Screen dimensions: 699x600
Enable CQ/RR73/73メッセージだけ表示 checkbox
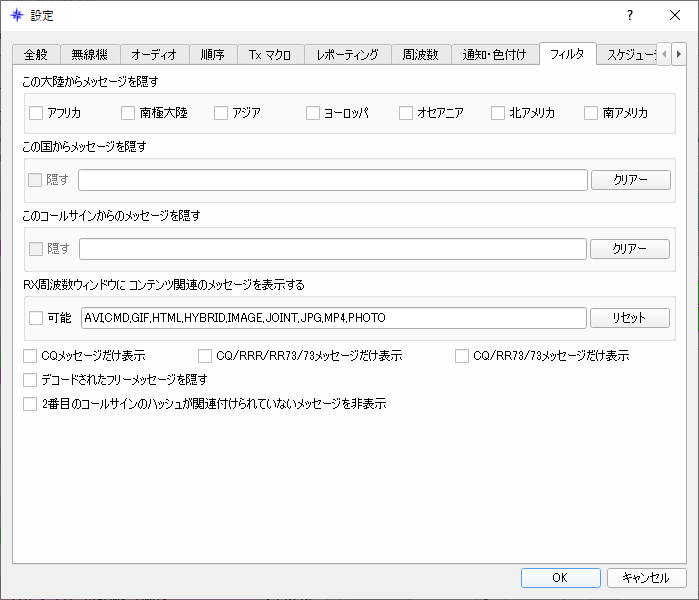462,356
